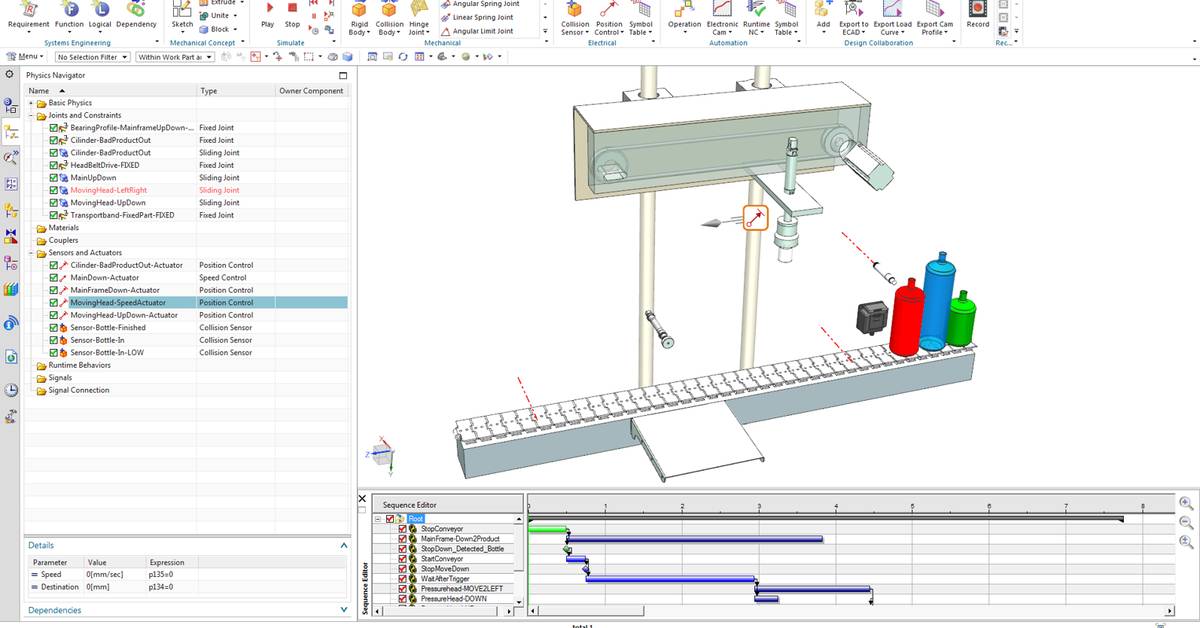The image size is (1200, 628).
Task: Click the timeline zoom magnifier control
Action: pos(1186,504)
